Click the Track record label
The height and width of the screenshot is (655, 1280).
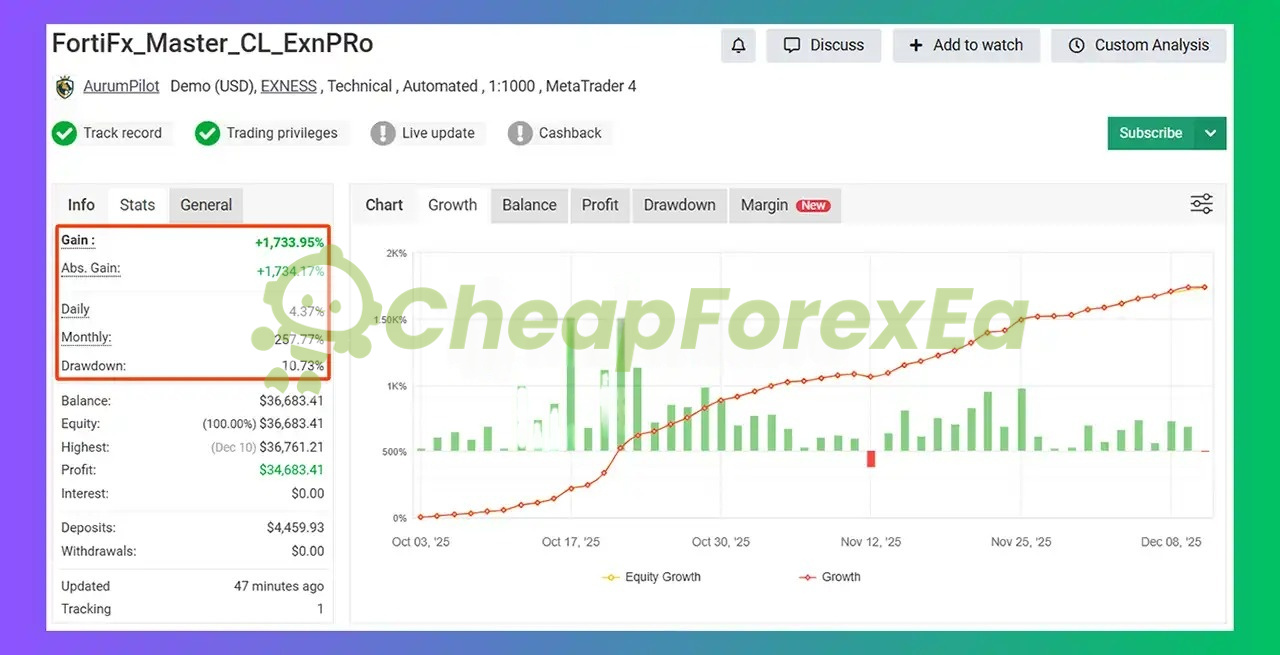[122, 133]
